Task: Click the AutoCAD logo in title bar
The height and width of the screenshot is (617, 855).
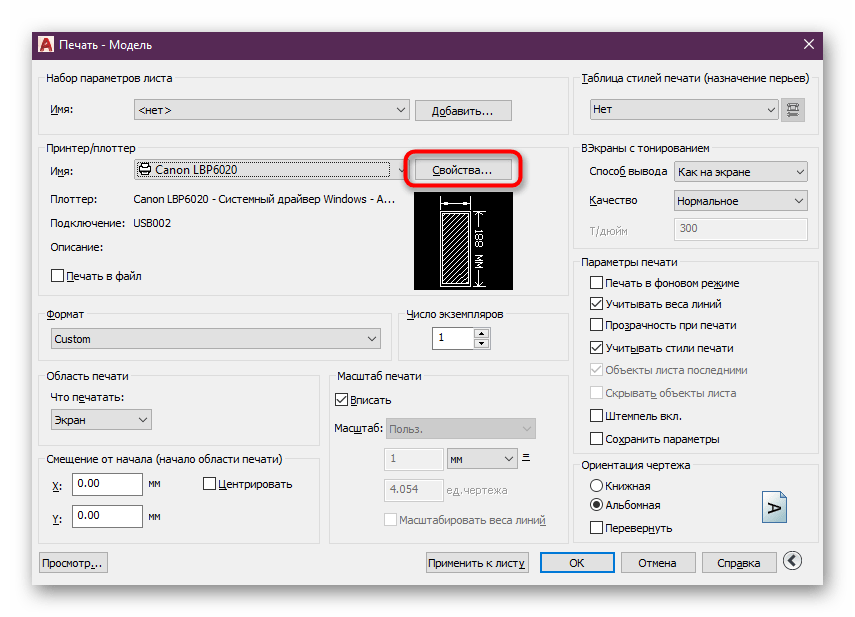Action: pos(45,44)
